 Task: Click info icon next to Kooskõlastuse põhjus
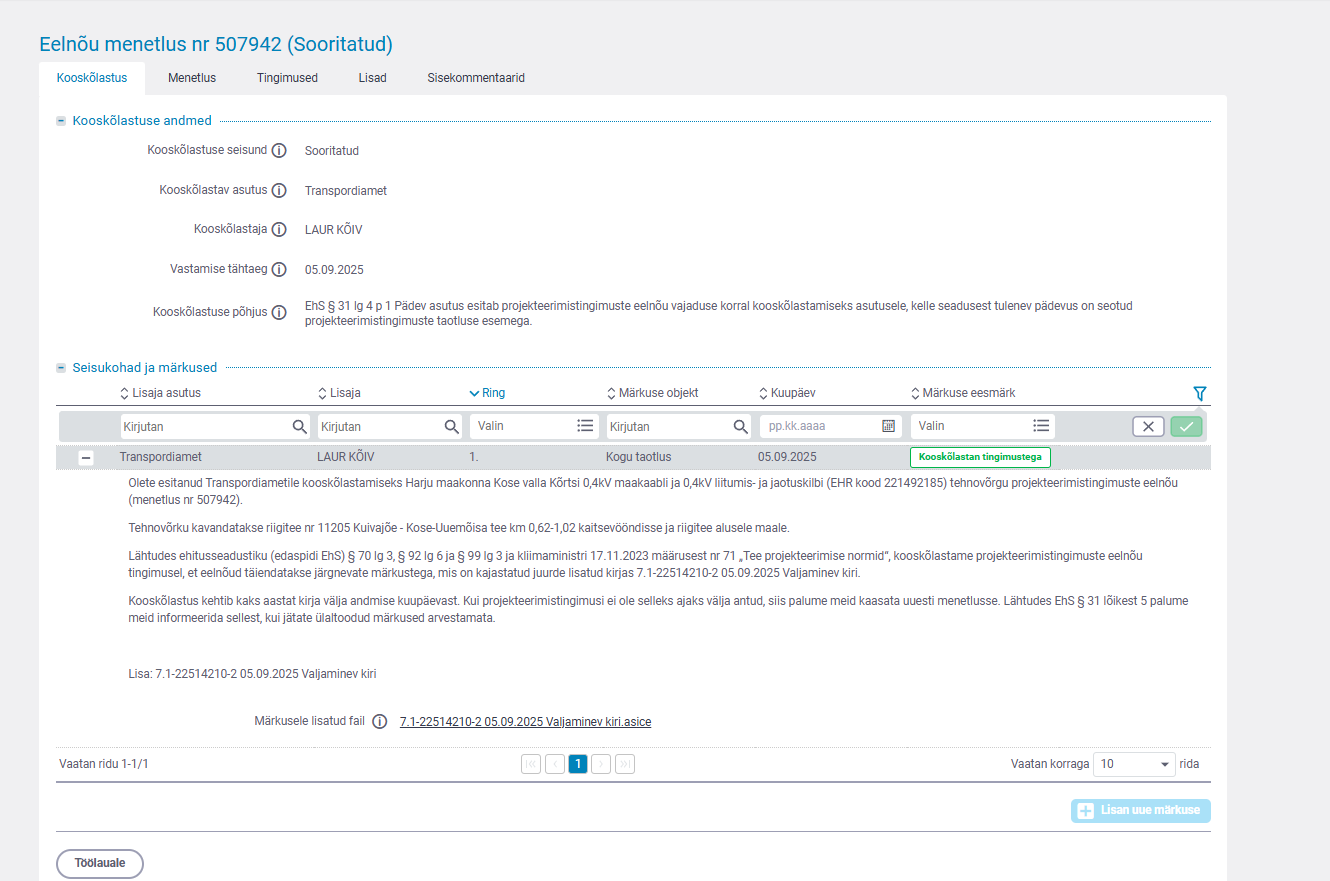(x=279, y=312)
